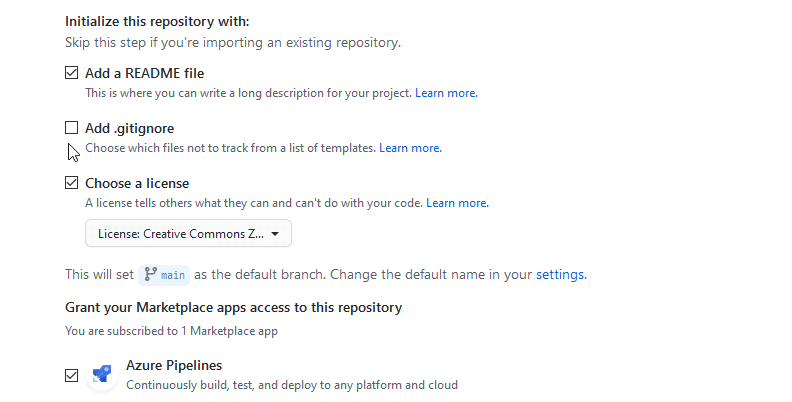Open Learn more link about licenses
The height and width of the screenshot is (402, 792).
tap(457, 203)
